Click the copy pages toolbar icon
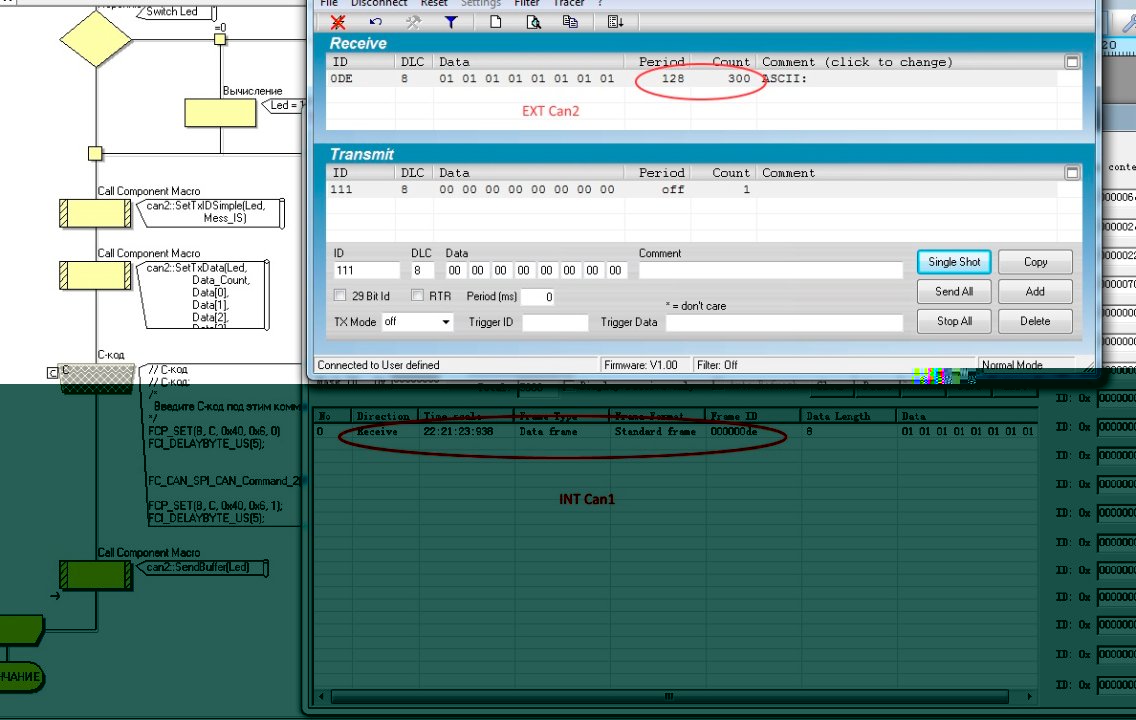1136x720 pixels. click(570, 22)
